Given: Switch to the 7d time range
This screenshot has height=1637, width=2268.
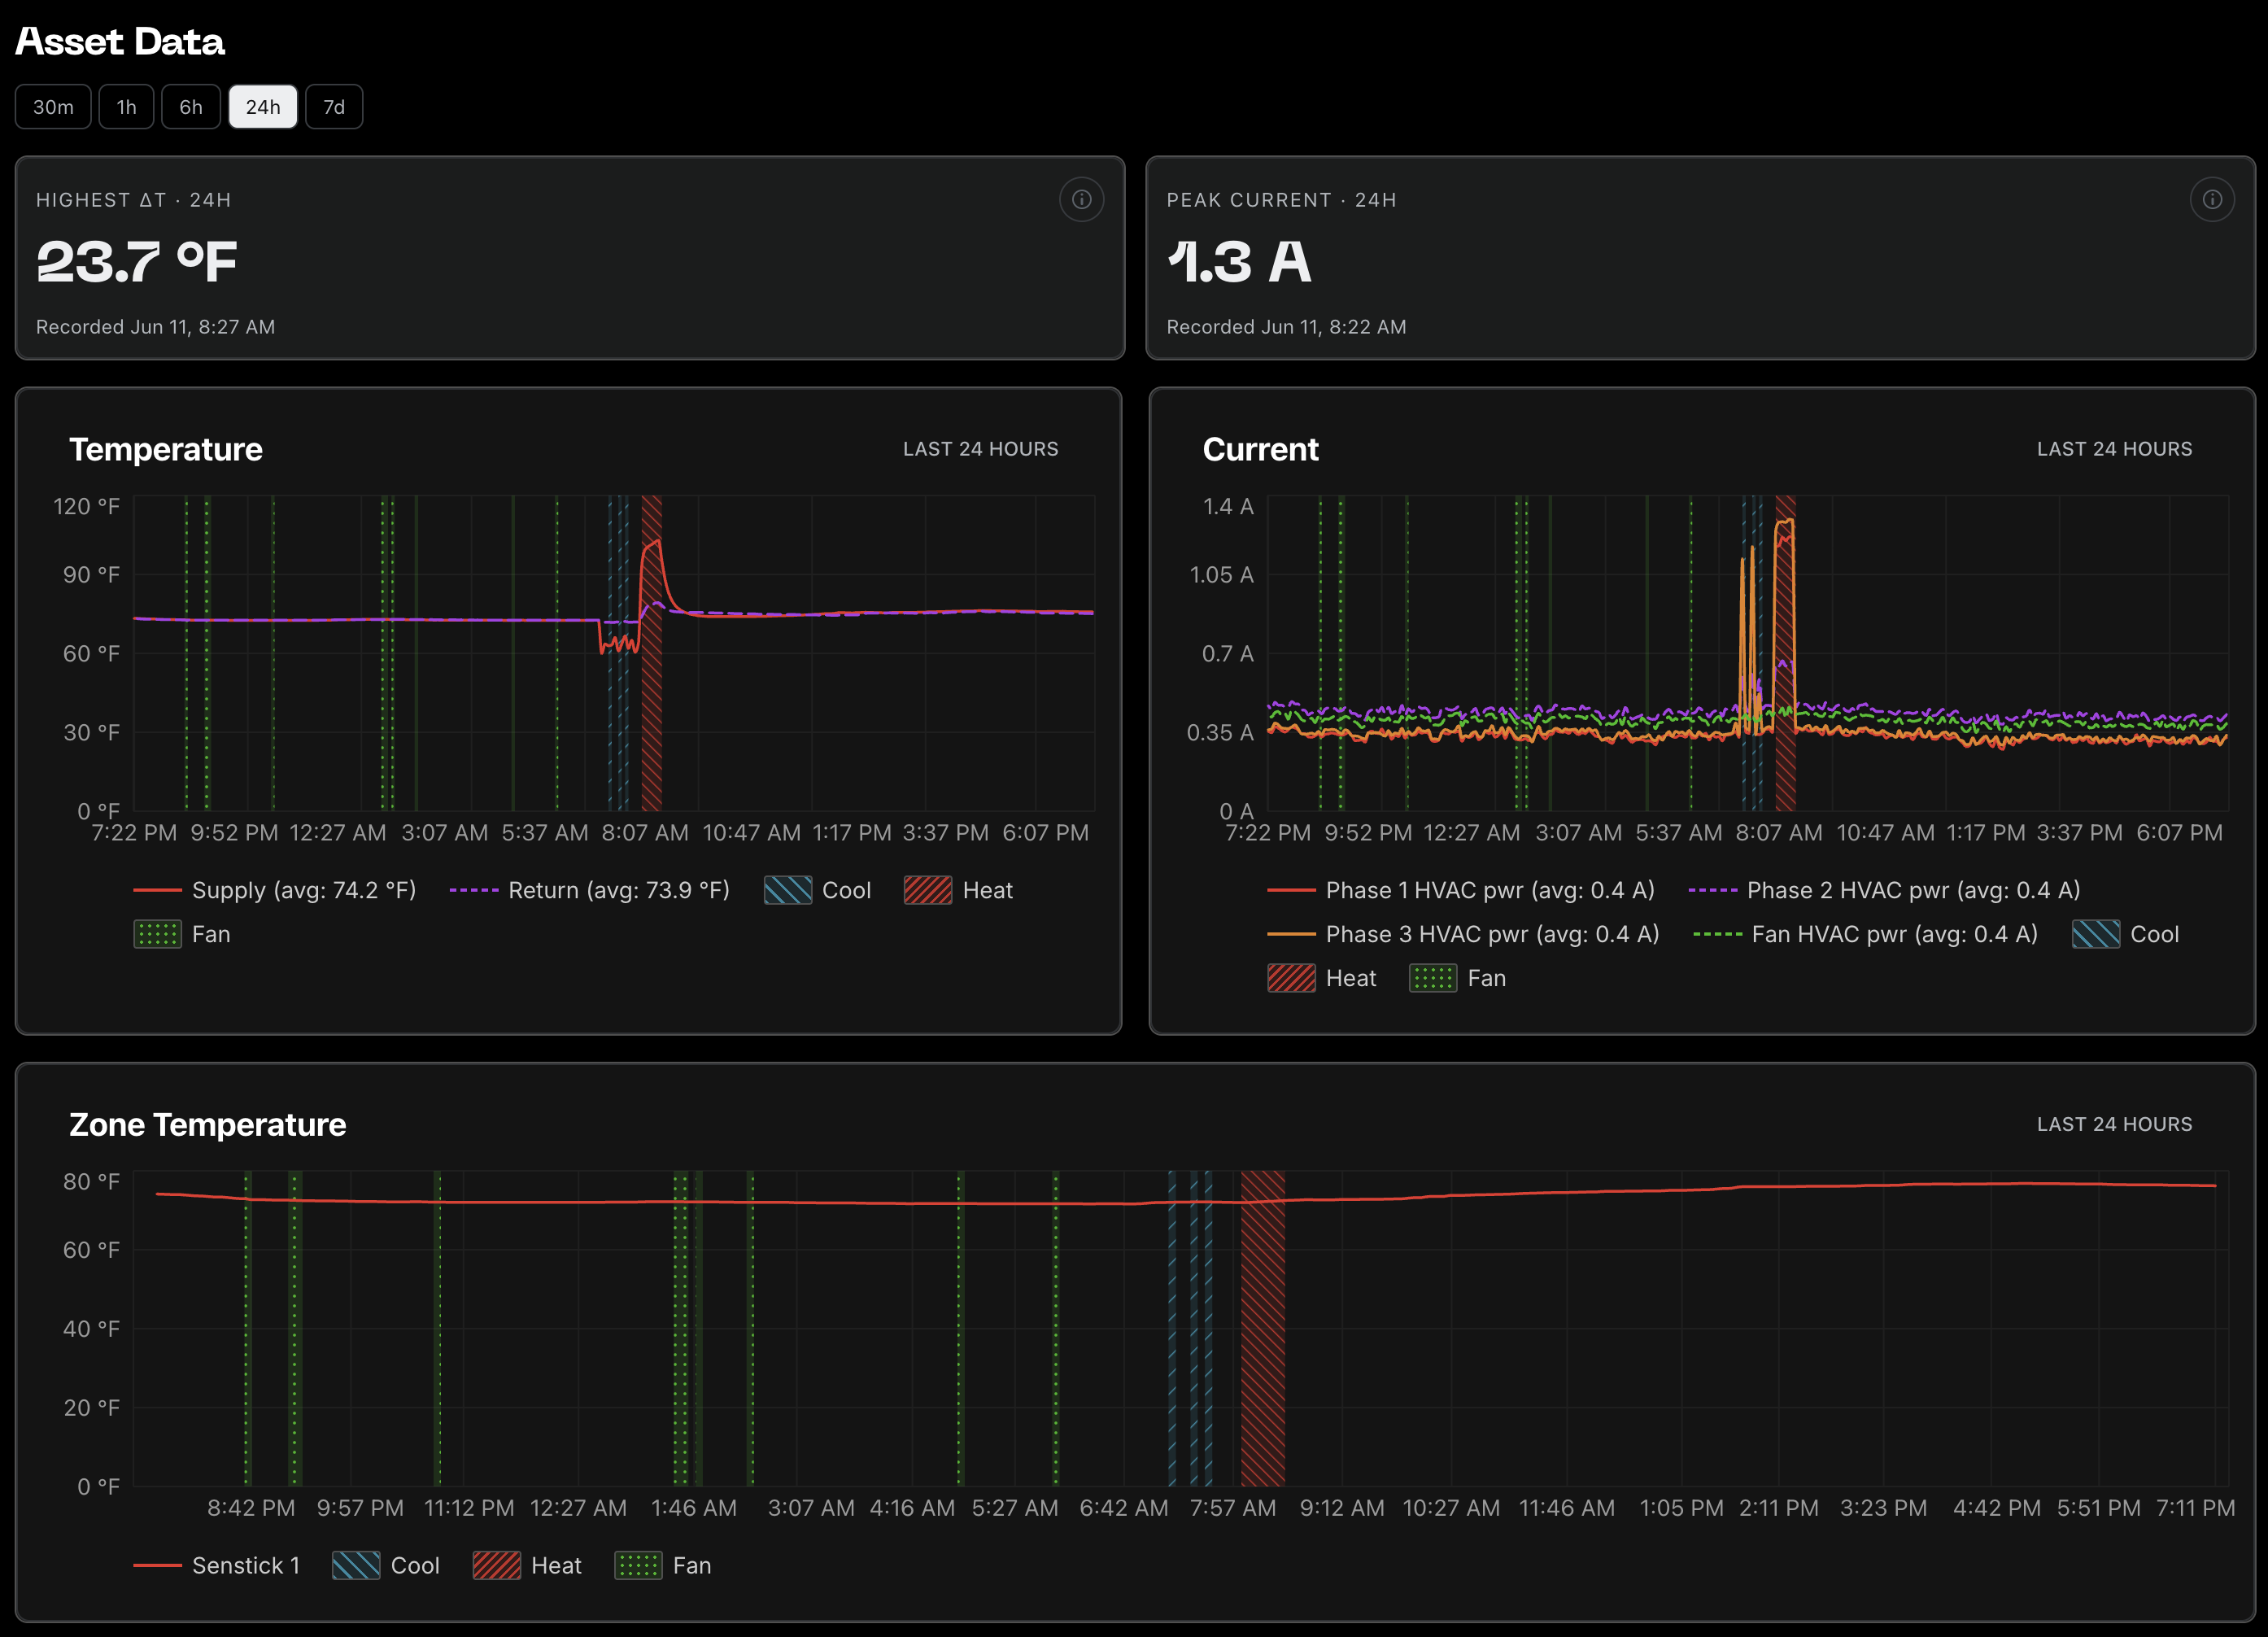Looking at the screenshot, I should point(334,107).
